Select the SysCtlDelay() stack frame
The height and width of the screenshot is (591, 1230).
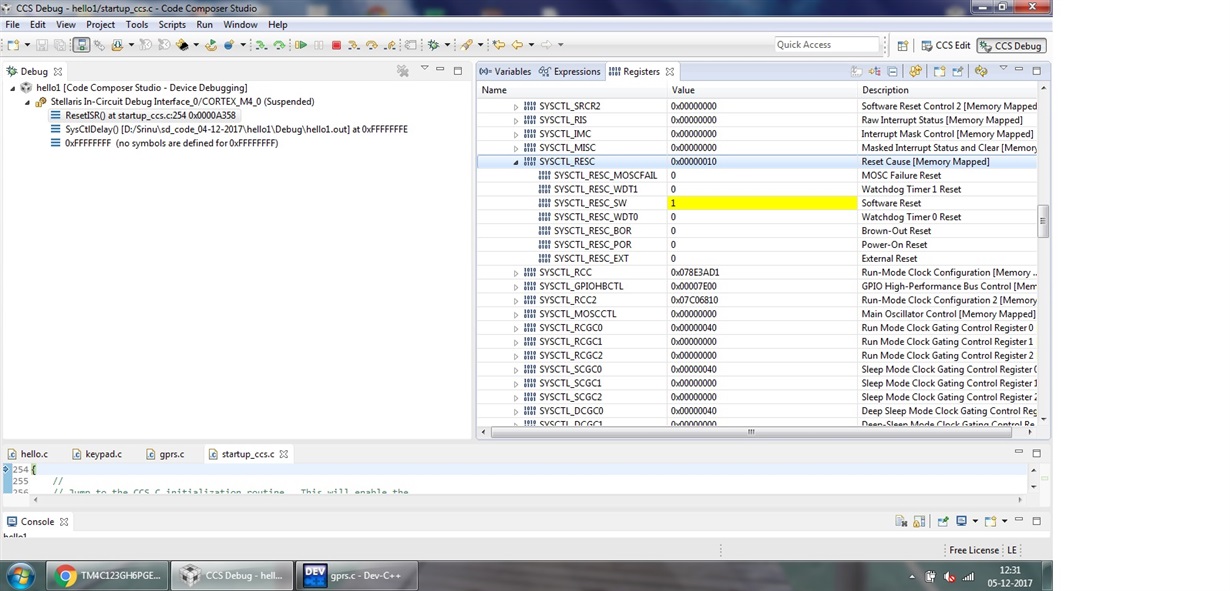(x=229, y=130)
